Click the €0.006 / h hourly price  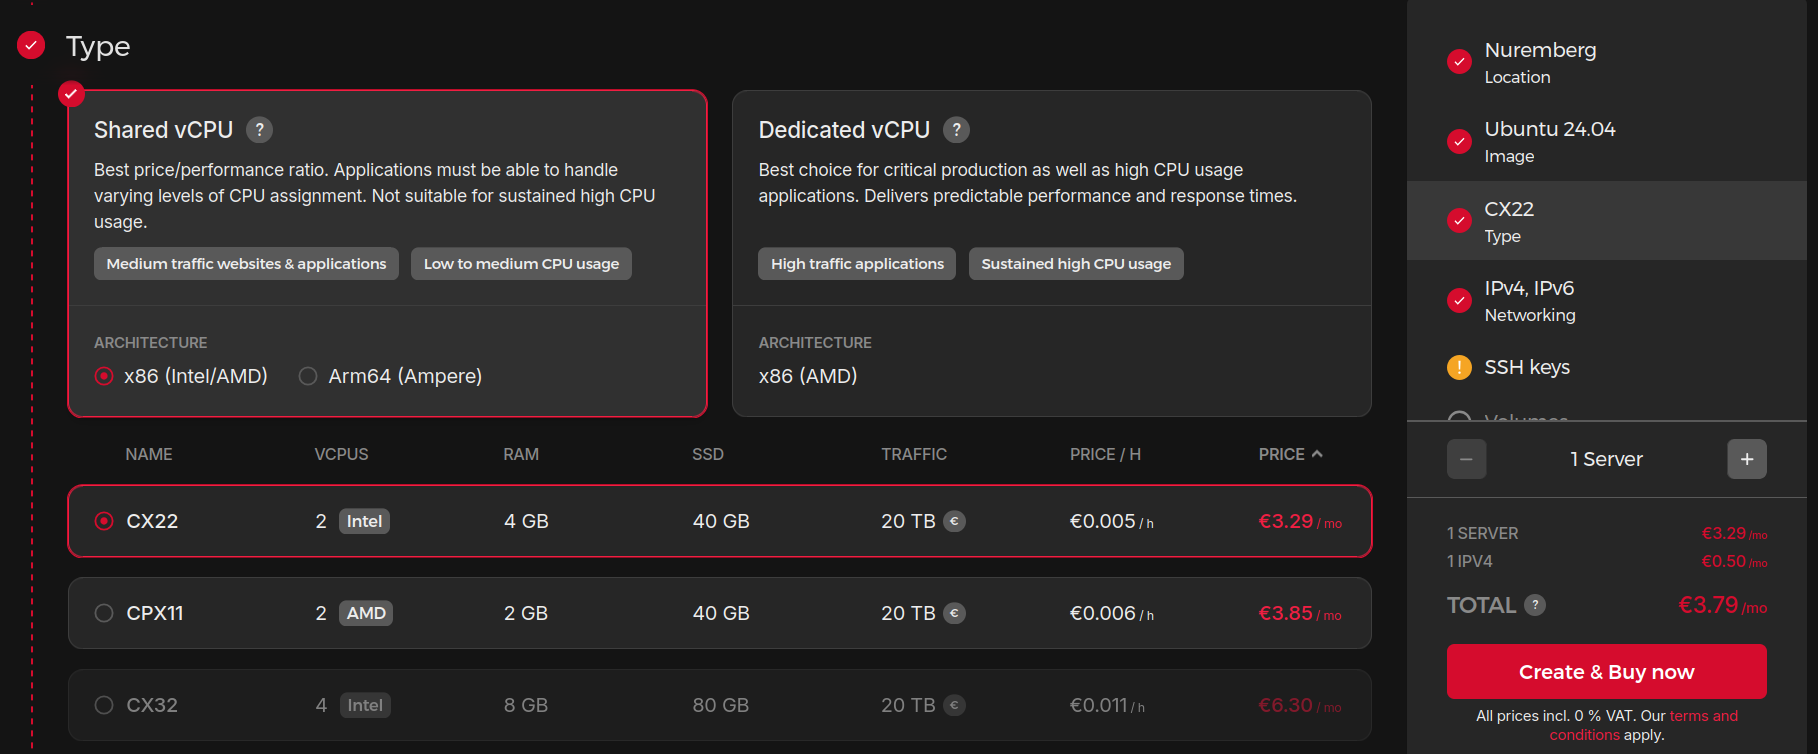point(1111,613)
